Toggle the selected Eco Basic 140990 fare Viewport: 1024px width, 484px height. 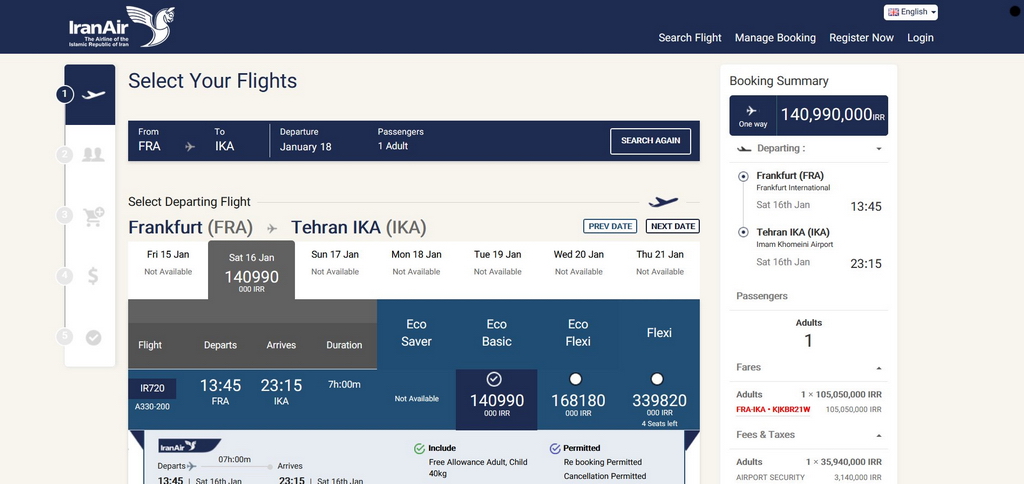(494, 379)
